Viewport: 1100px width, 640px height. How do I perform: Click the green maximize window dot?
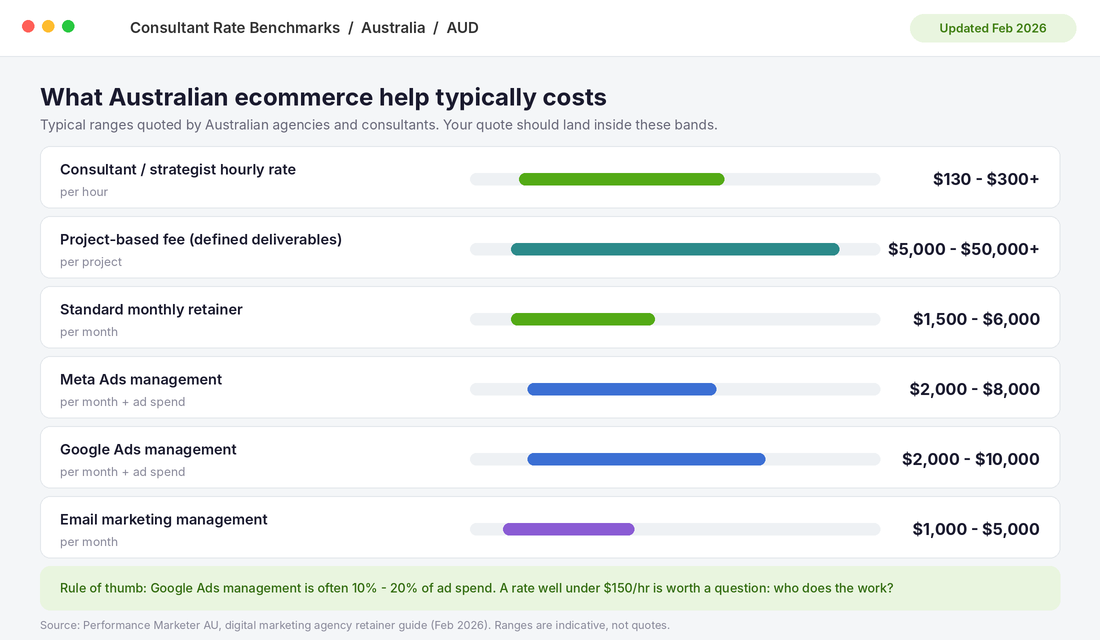tap(68, 27)
